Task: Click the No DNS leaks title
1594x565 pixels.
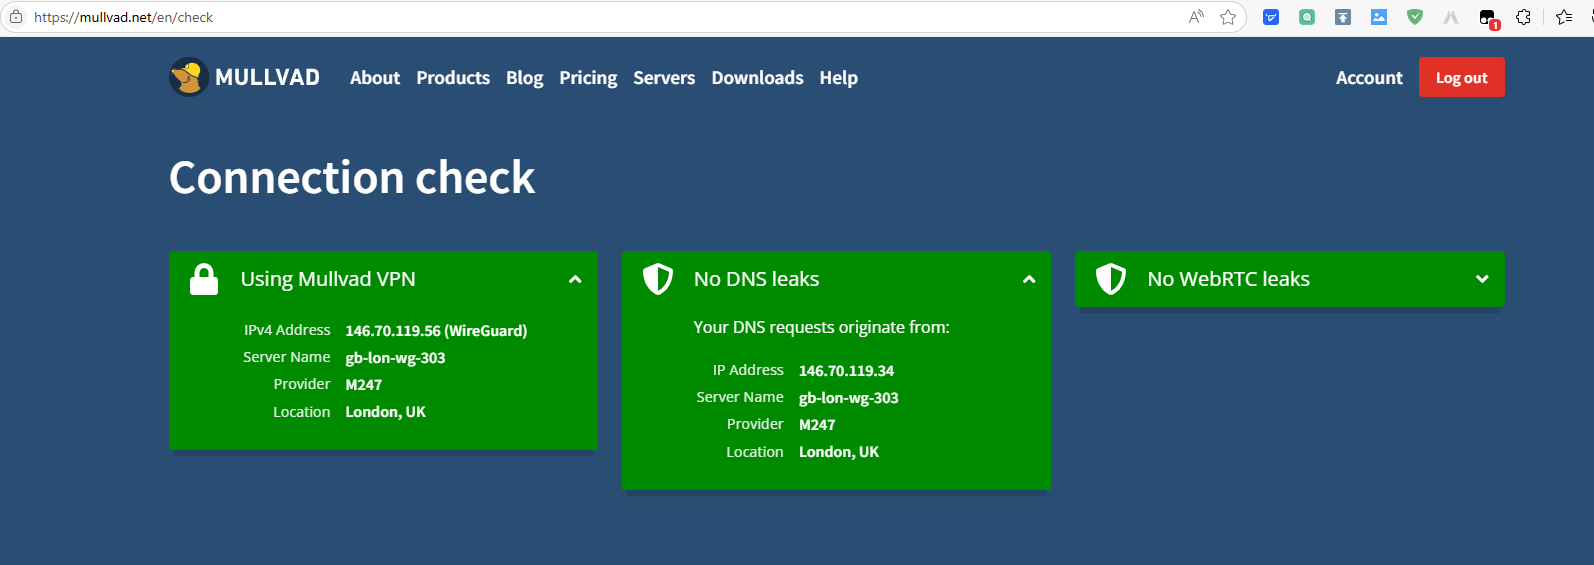Action: pyautogui.click(x=756, y=279)
